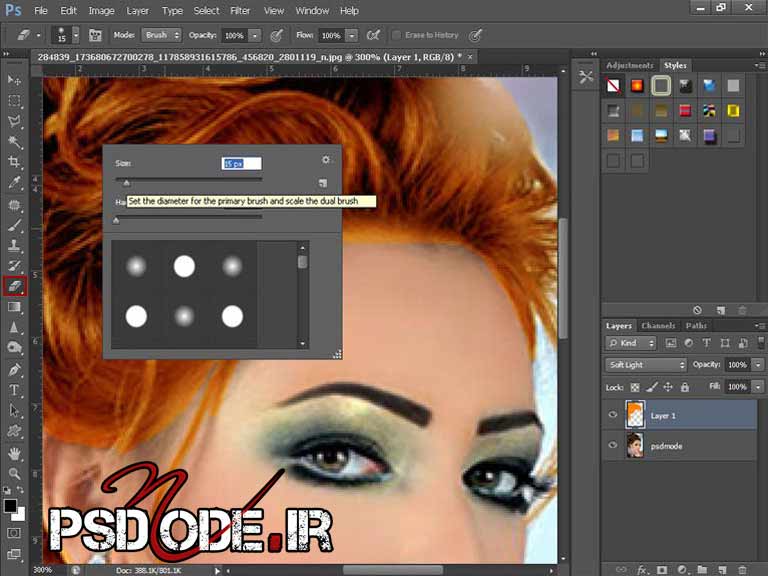Select the Pen tool
This screenshot has width=768, height=576.
pos(14,370)
